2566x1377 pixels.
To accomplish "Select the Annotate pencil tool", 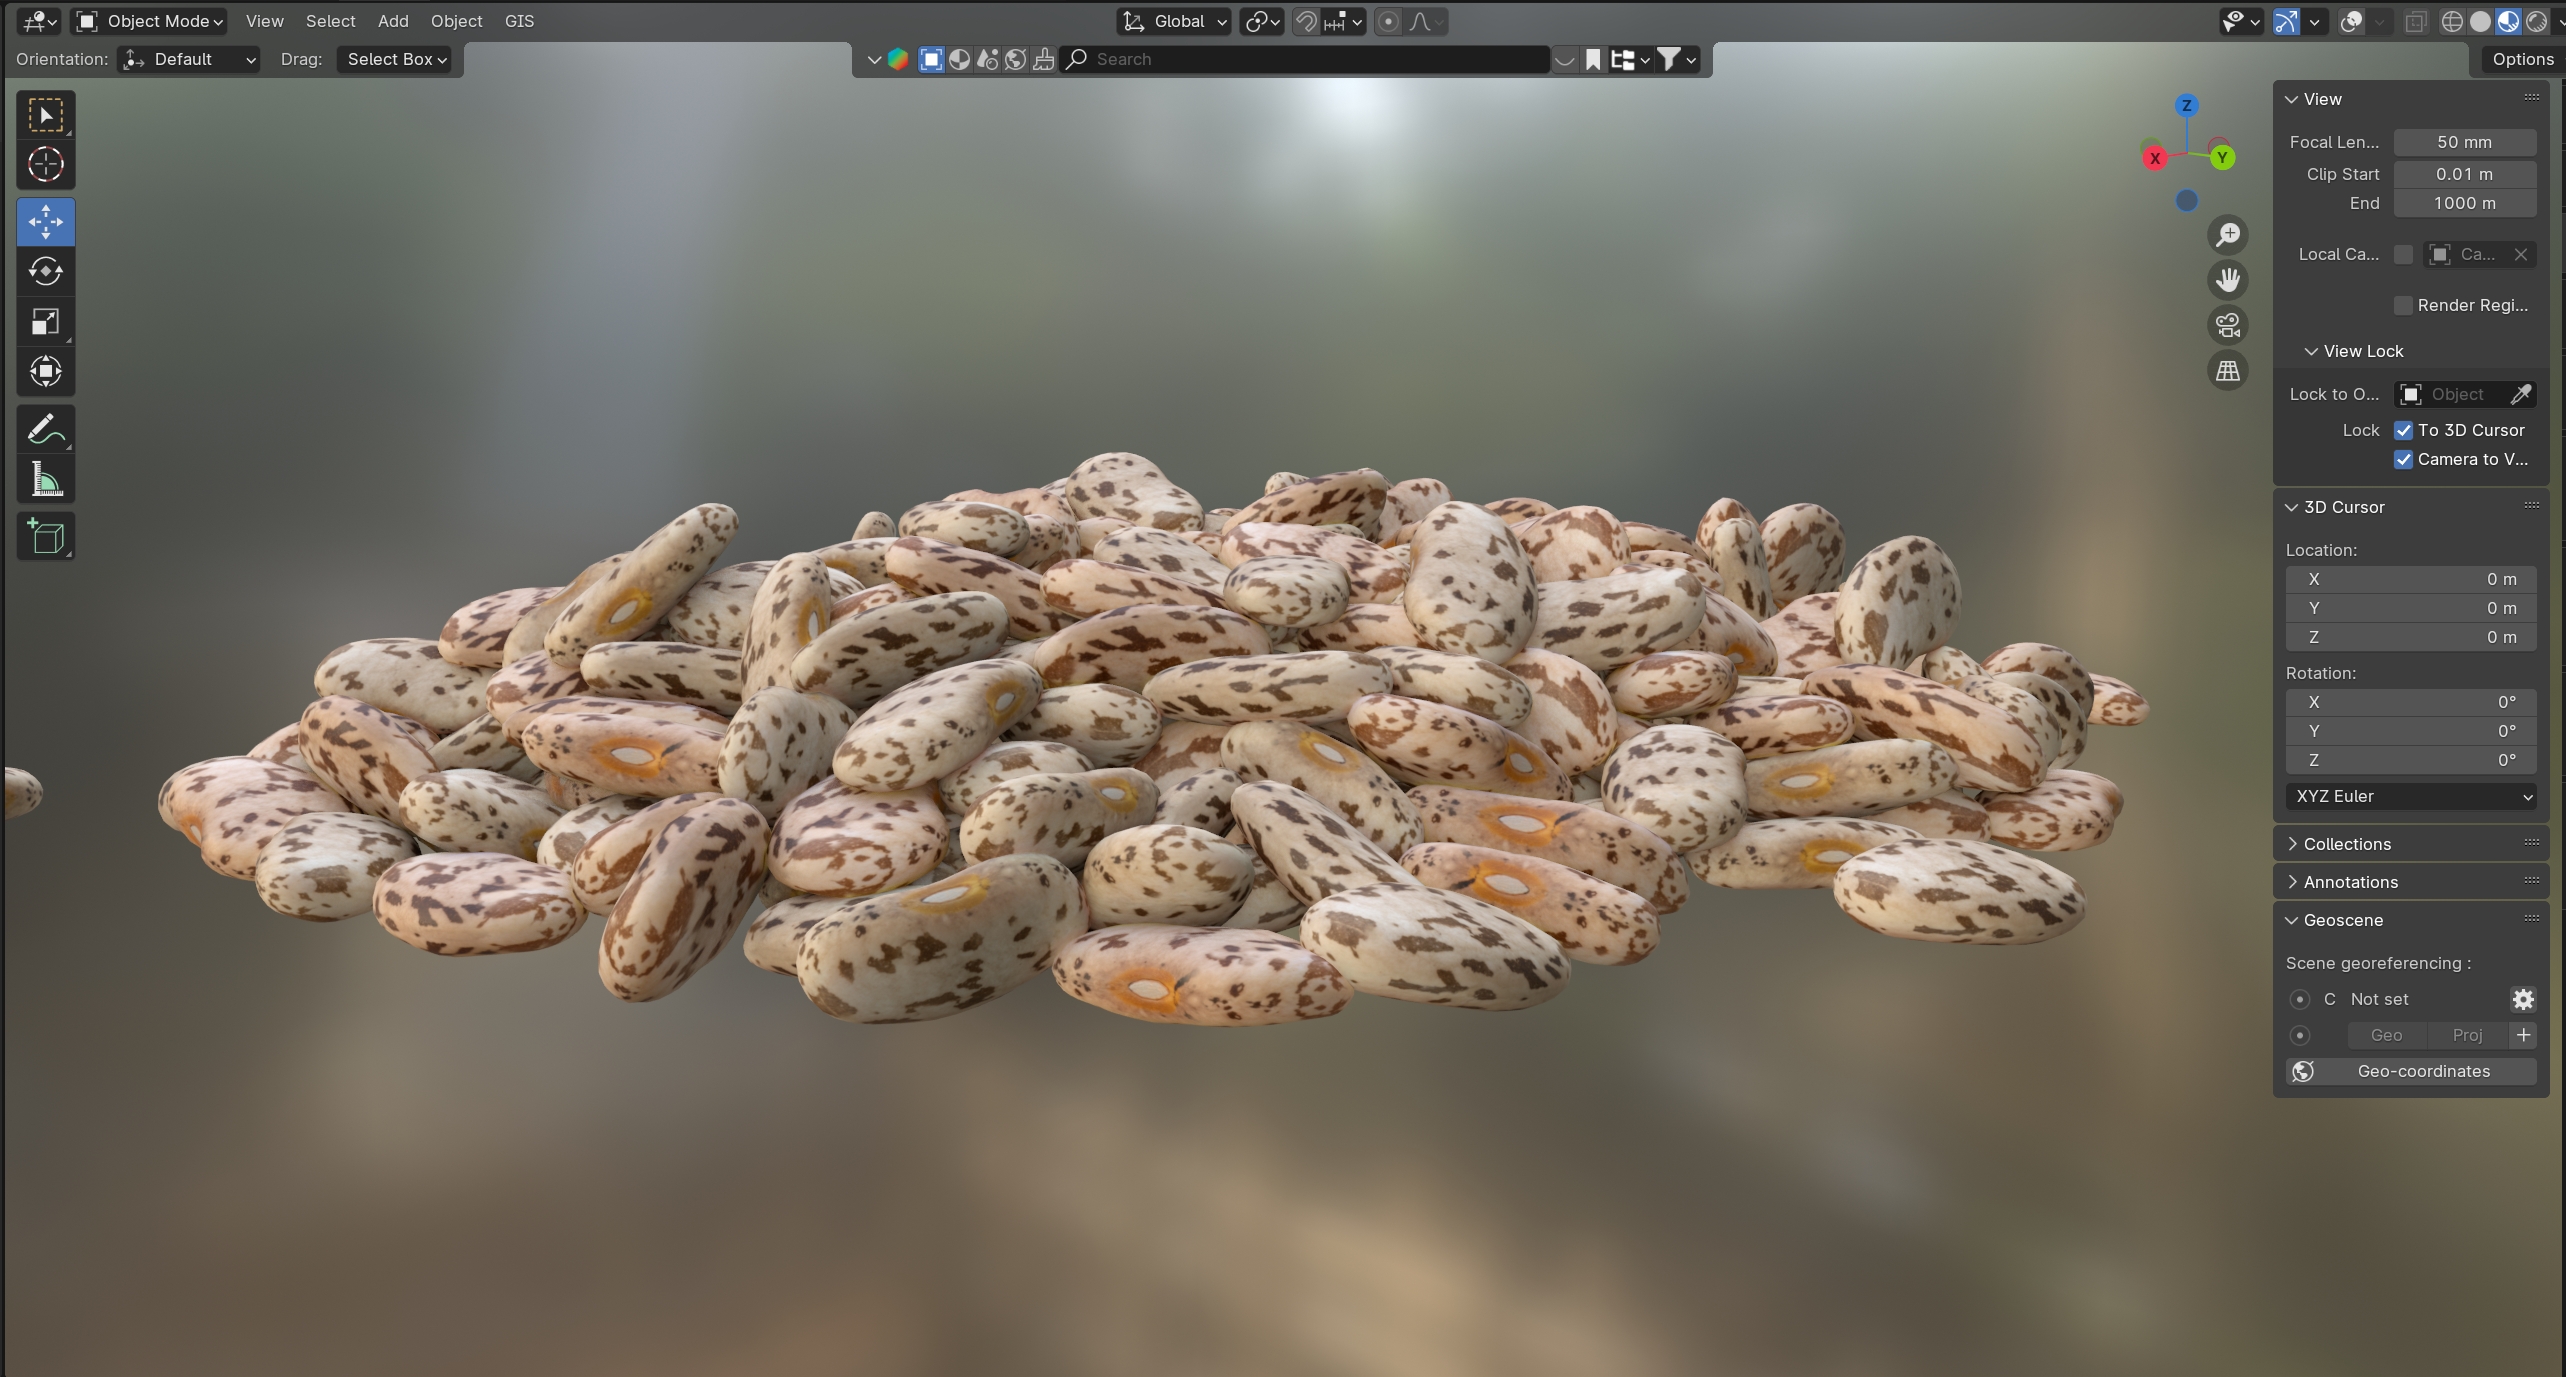I will [45, 430].
